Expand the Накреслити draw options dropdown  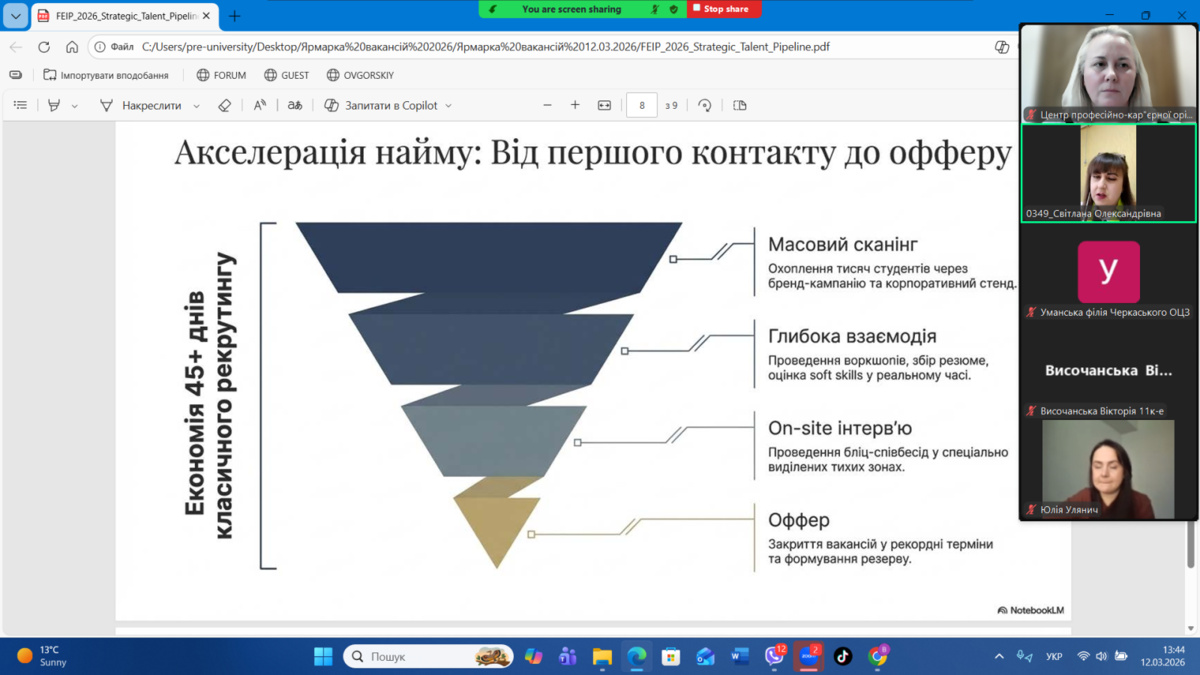point(197,106)
